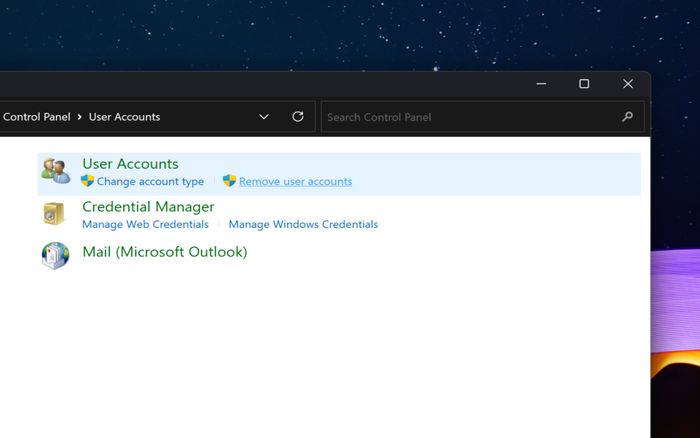Click Change account type link

[x=150, y=182]
